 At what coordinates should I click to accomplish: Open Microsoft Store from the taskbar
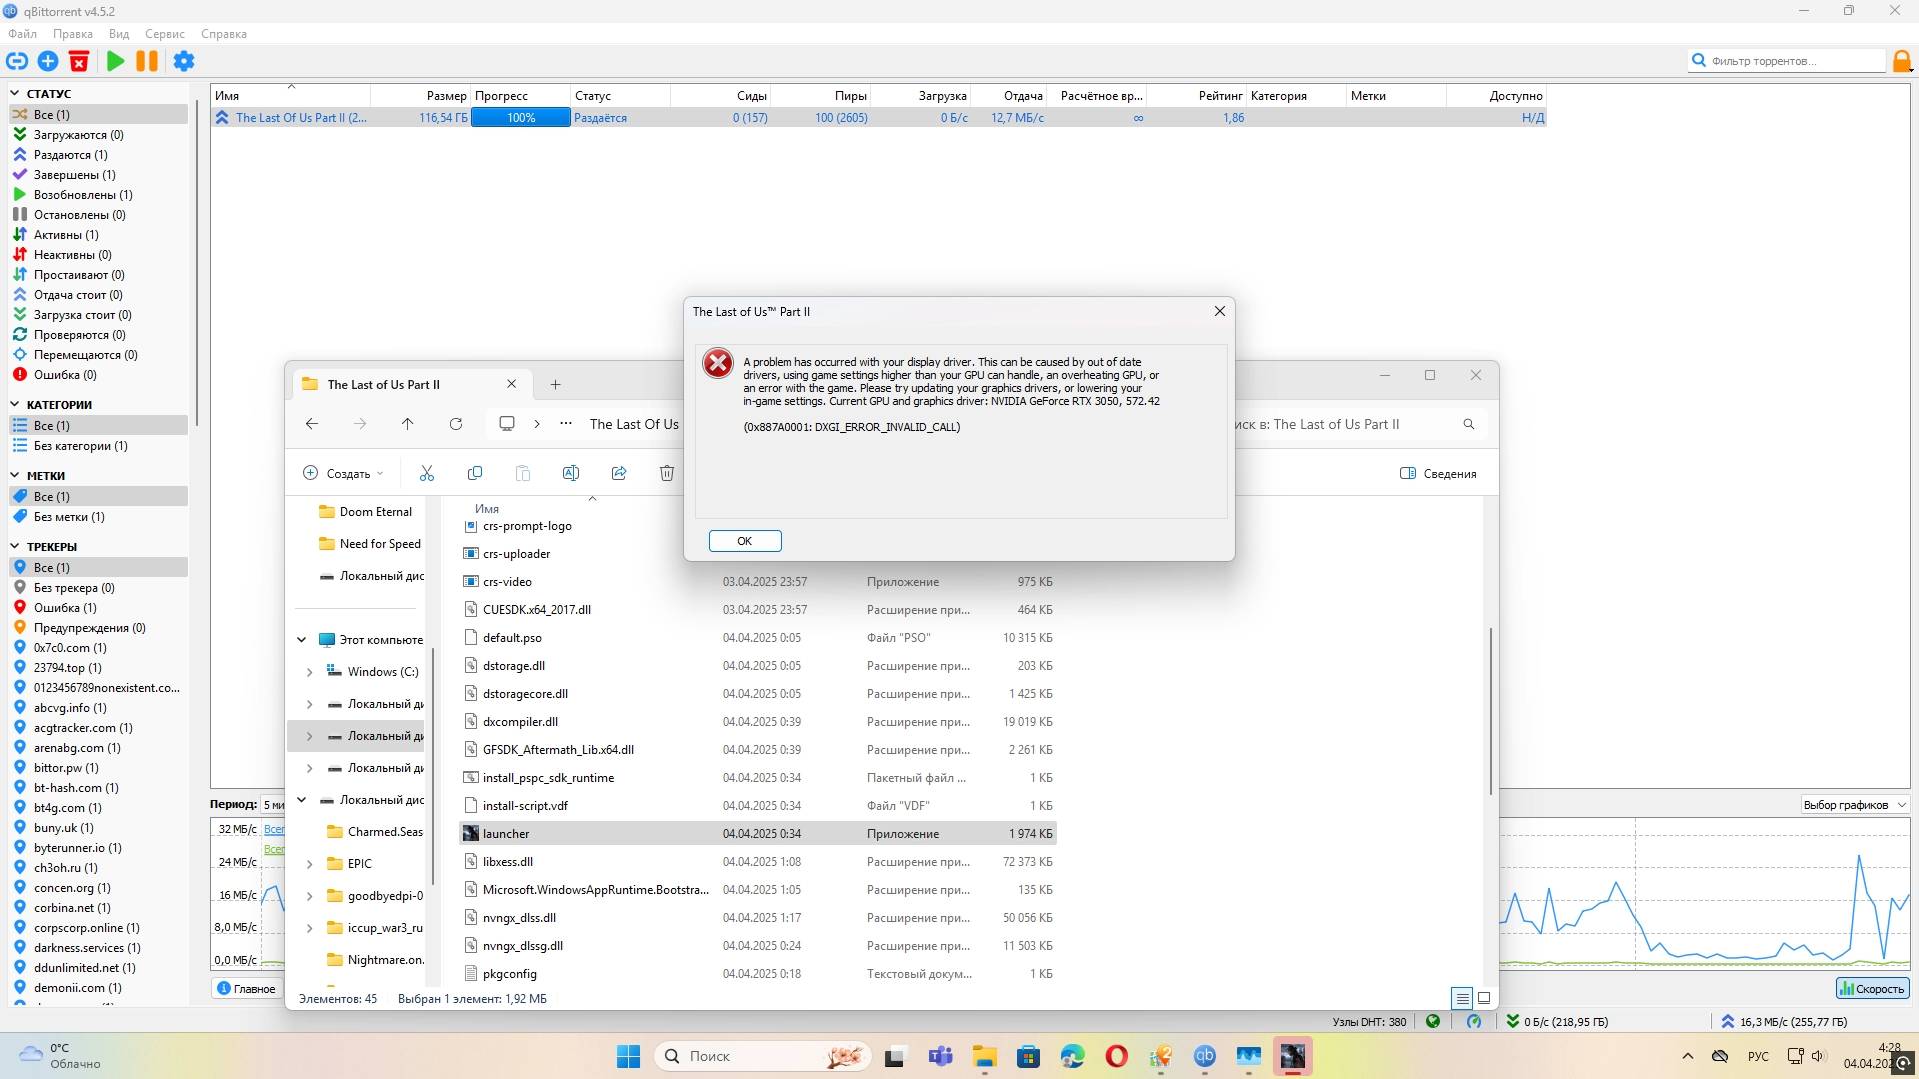point(1028,1056)
